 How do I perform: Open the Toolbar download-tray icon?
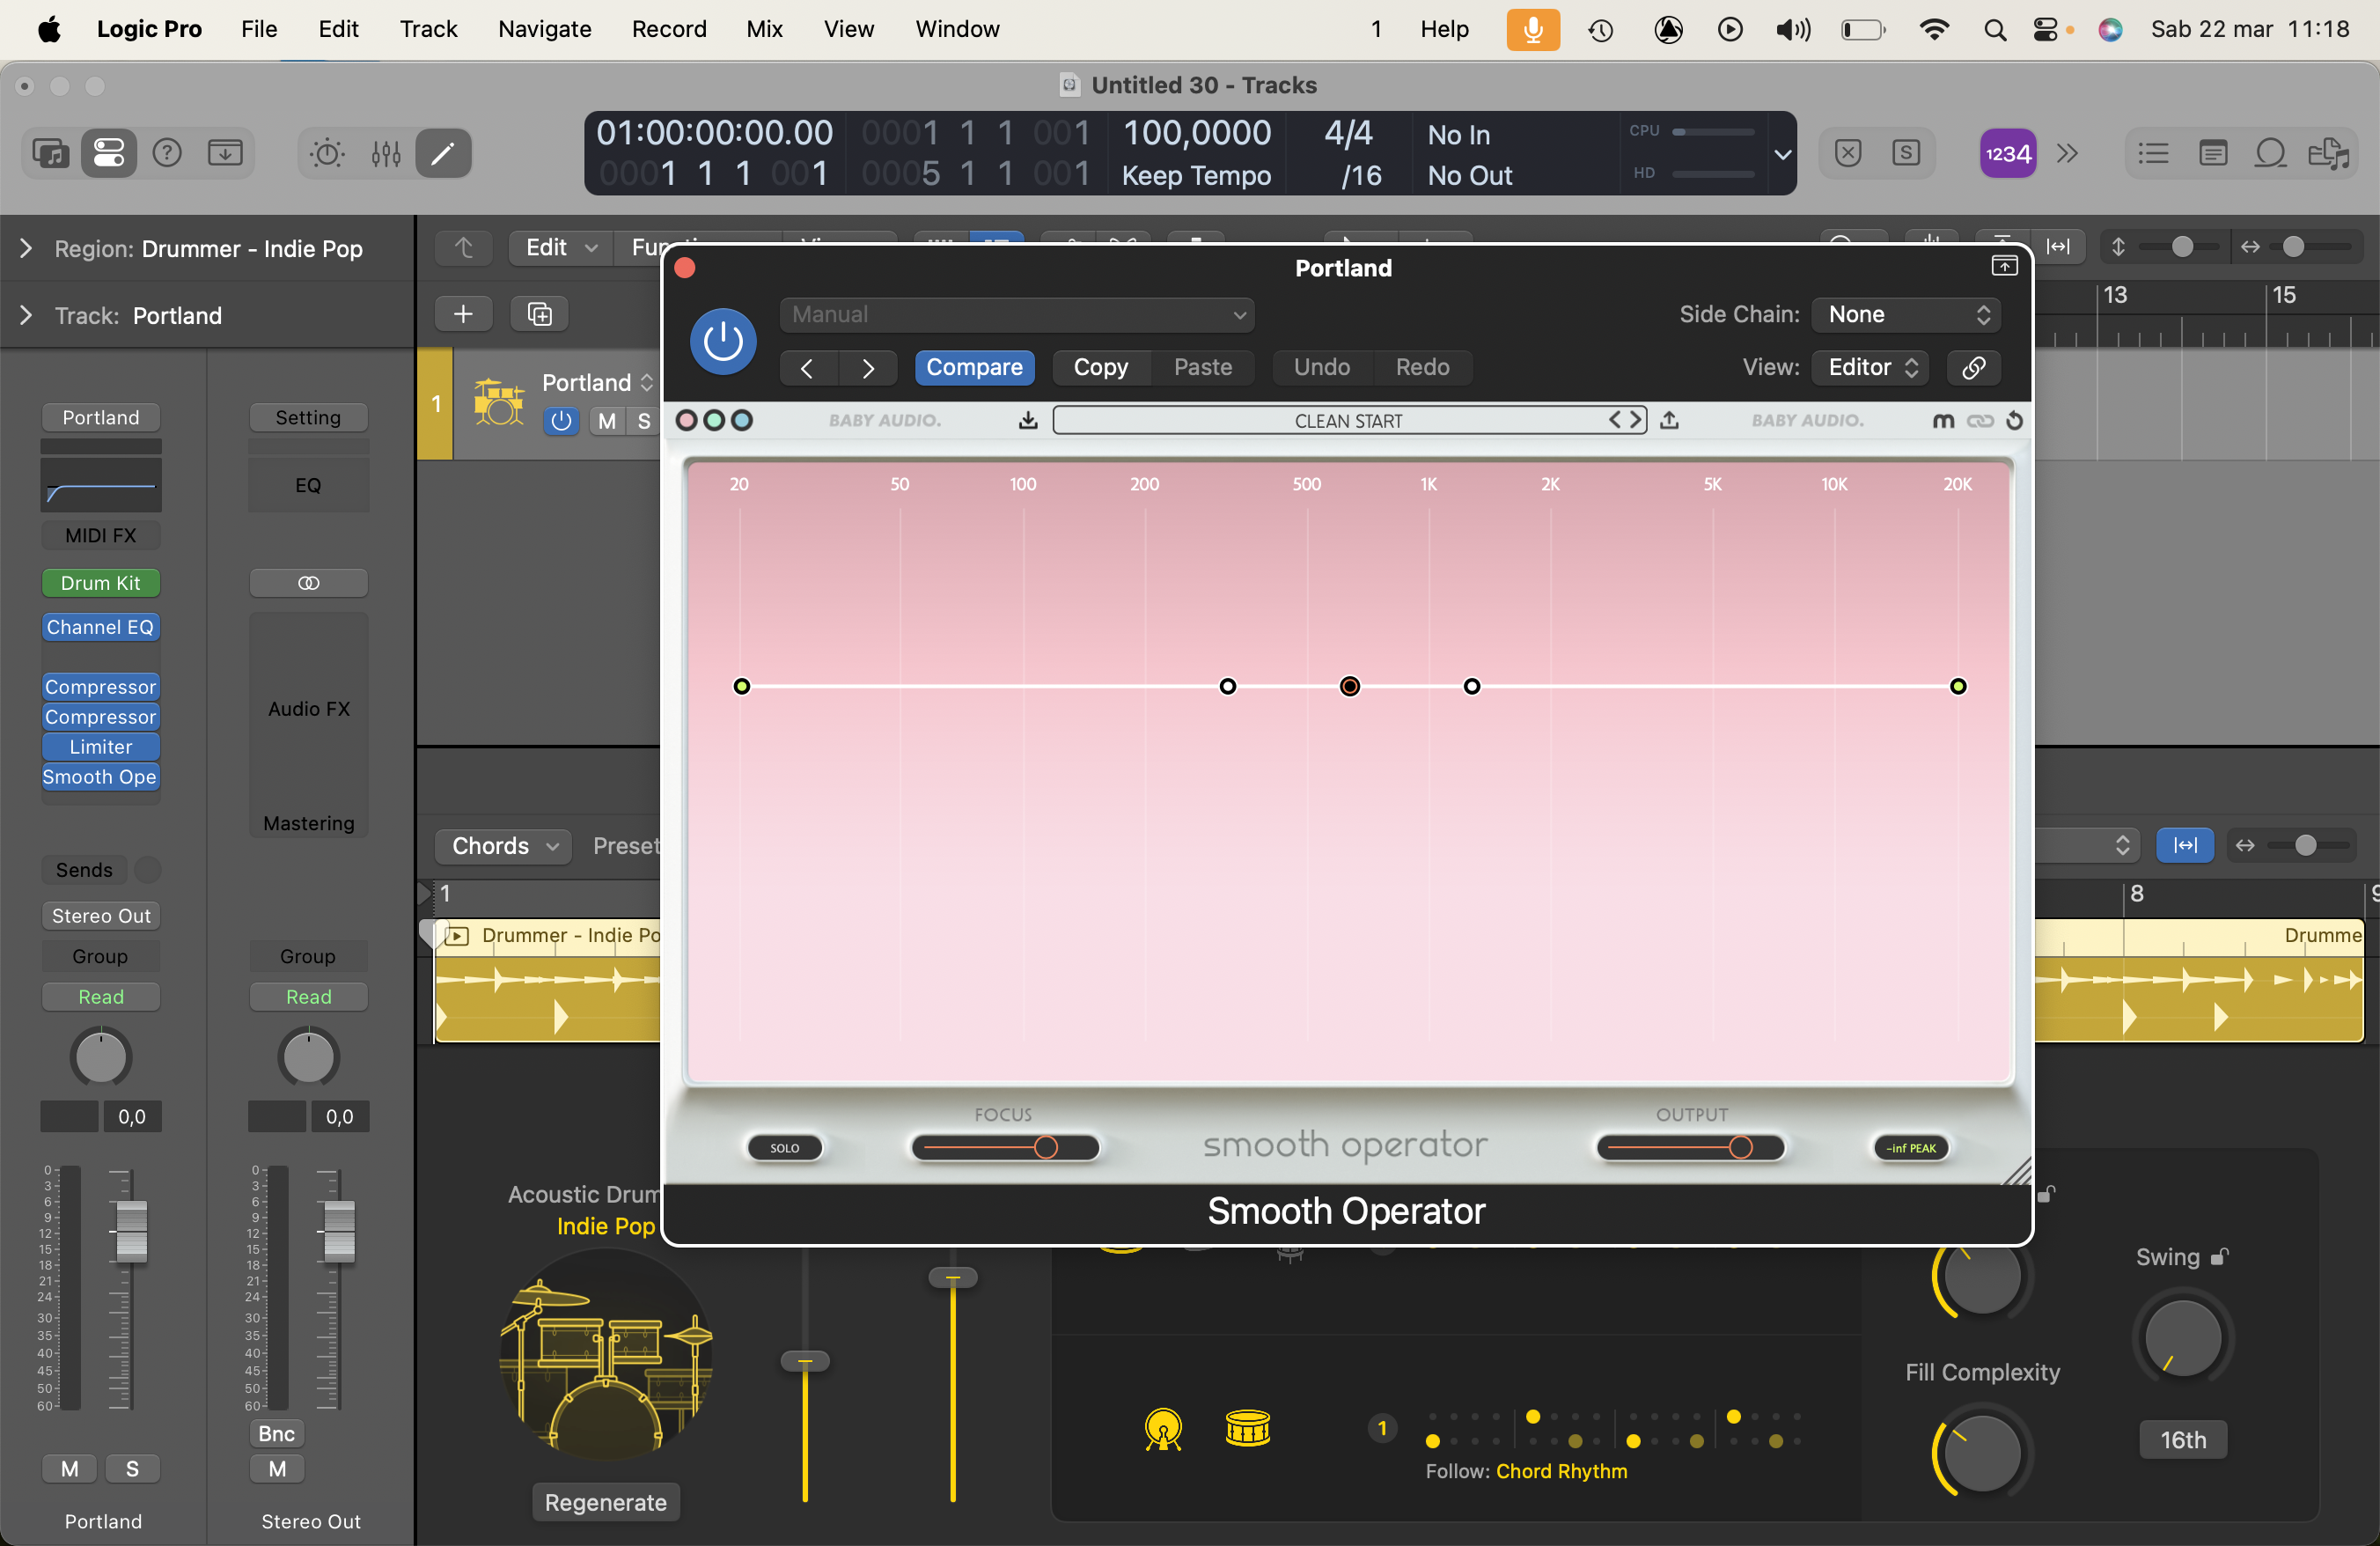(225, 153)
